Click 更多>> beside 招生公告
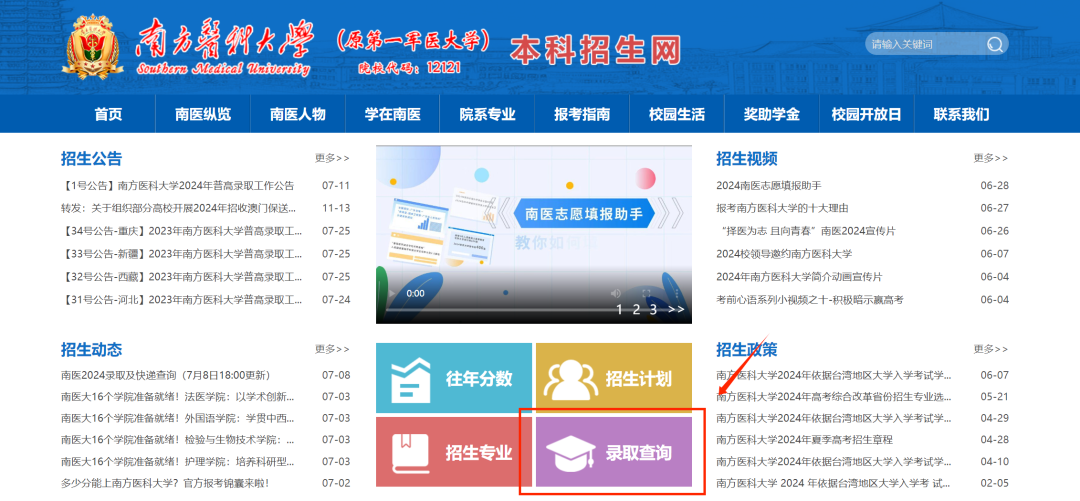The height and width of the screenshot is (501, 1080). click(x=332, y=159)
